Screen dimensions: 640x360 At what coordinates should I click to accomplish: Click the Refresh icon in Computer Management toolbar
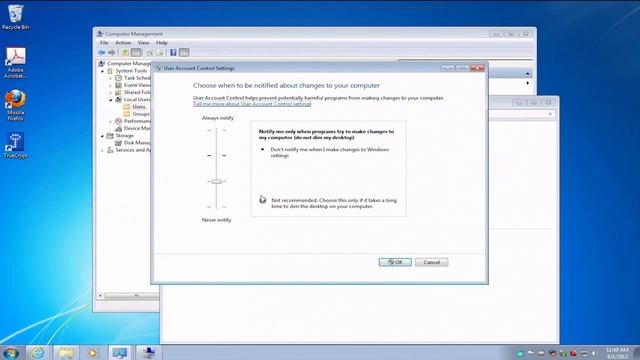(x=149, y=53)
